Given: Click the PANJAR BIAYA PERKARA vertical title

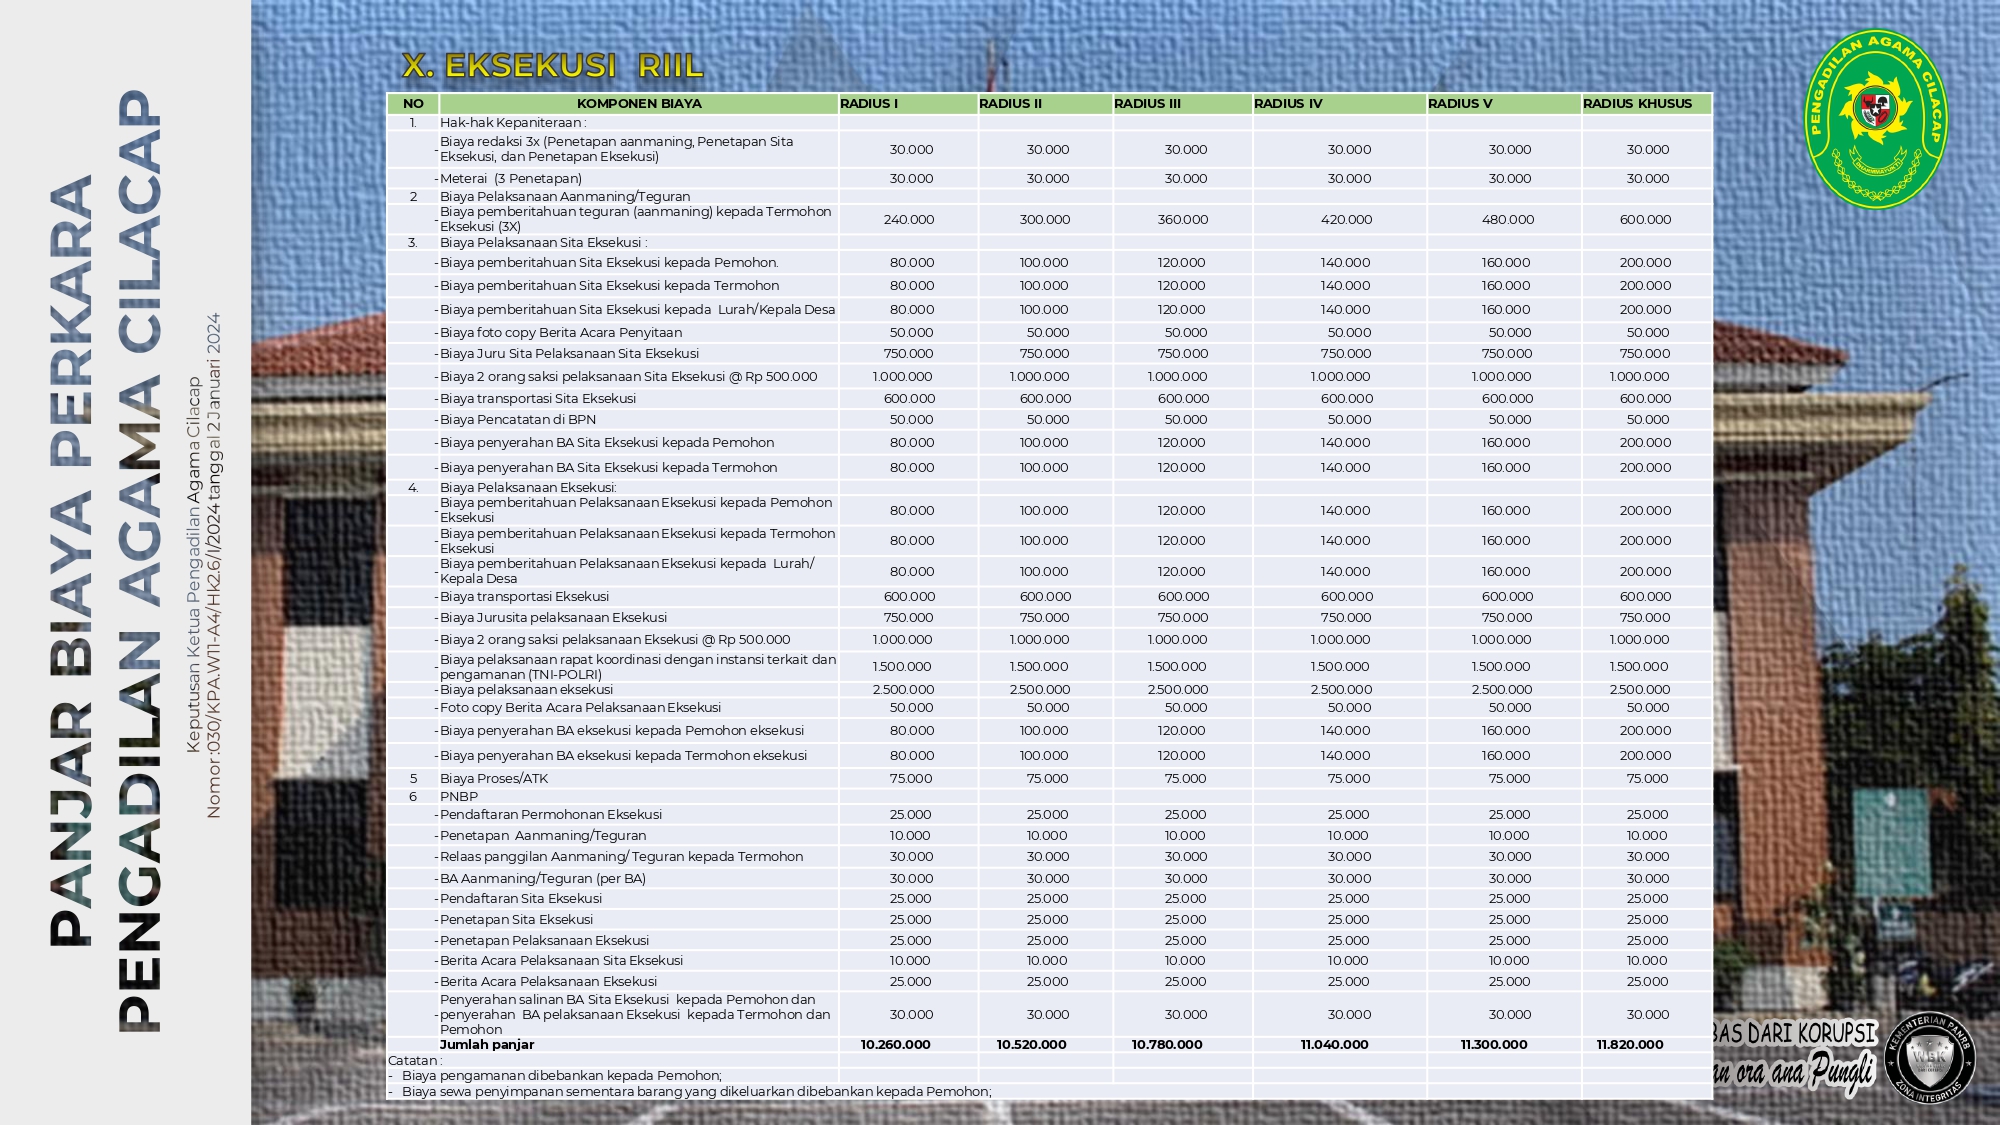Looking at the screenshot, I should (71, 560).
